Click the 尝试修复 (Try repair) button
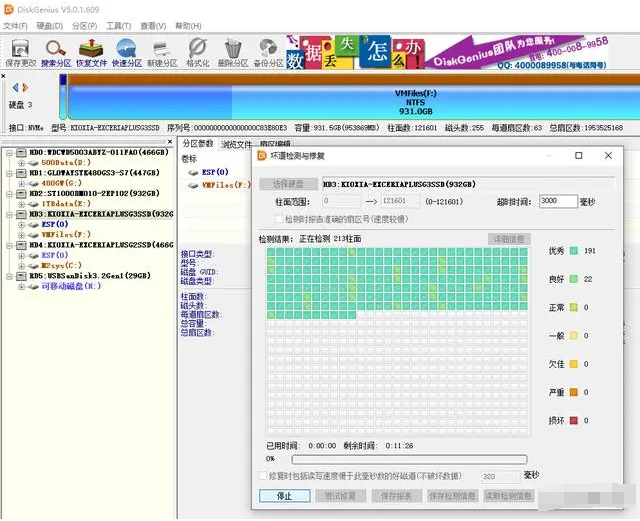This screenshot has width=640, height=521. click(x=340, y=496)
